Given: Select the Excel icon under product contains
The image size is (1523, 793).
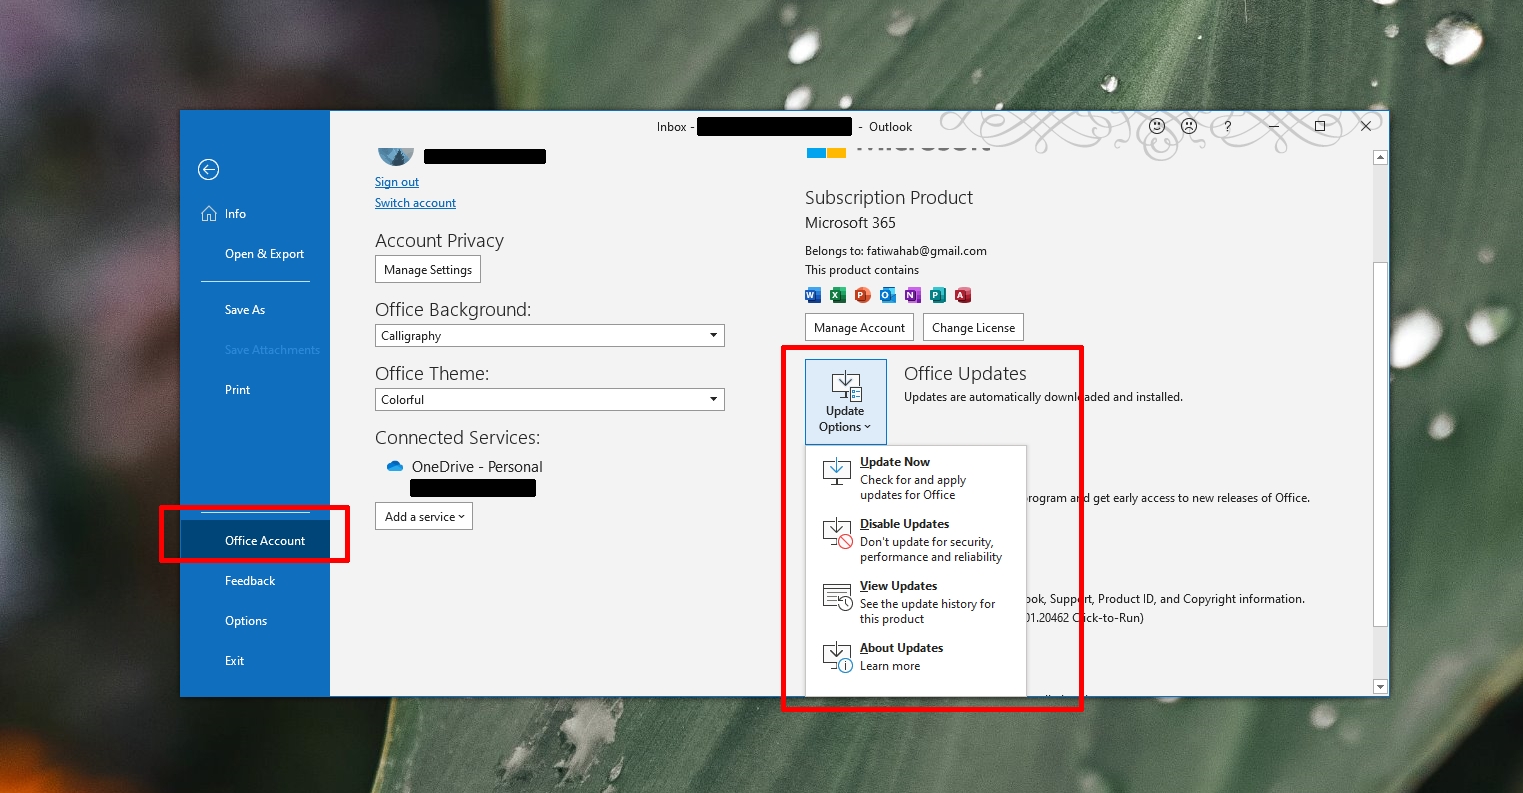Looking at the screenshot, I should click(838, 295).
